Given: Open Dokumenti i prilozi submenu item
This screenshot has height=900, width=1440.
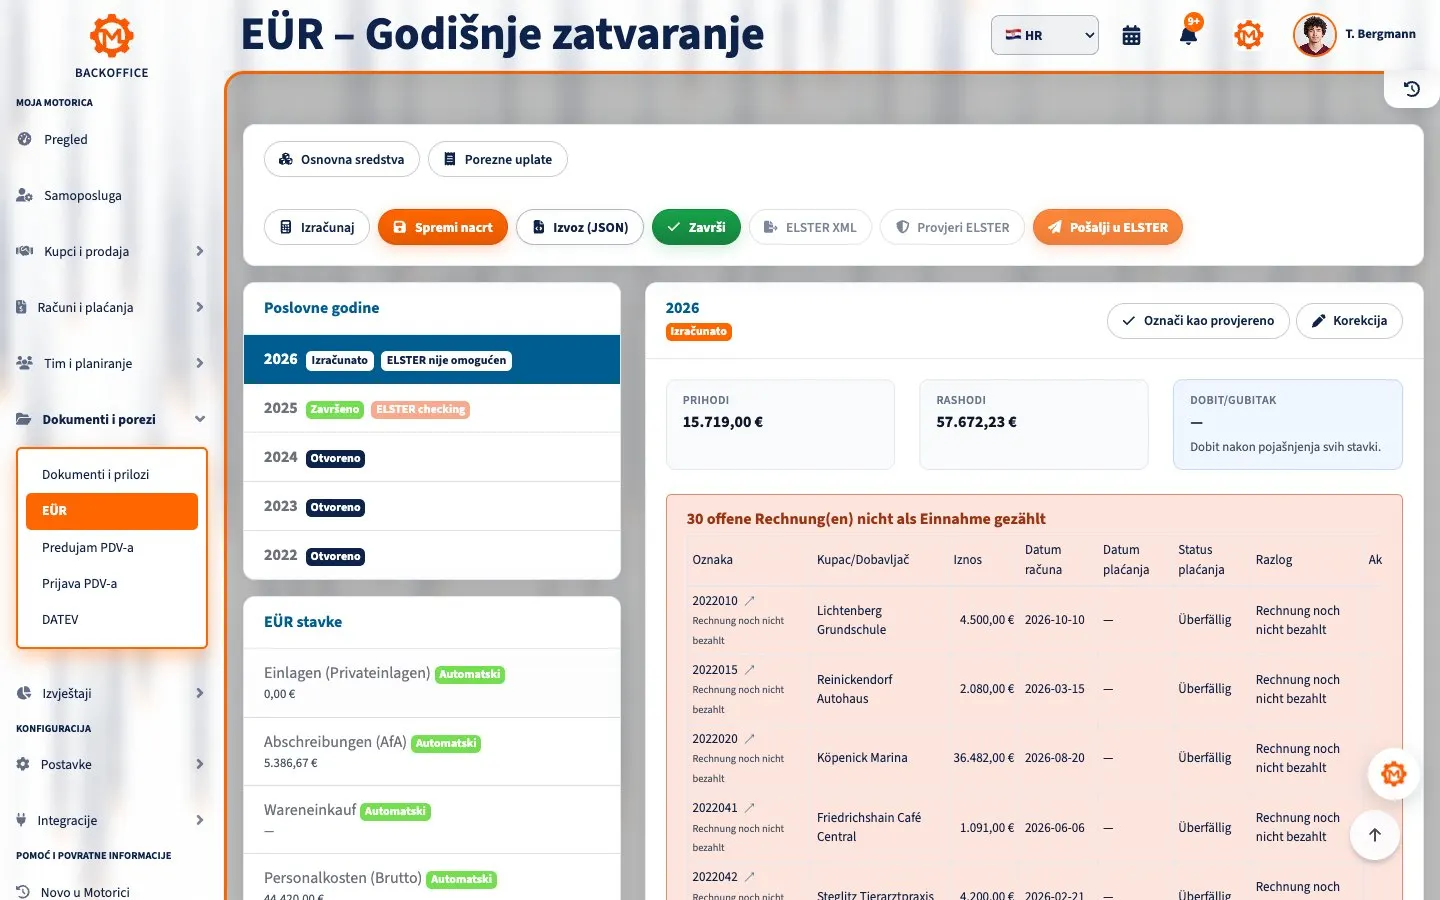Looking at the screenshot, I should point(112,474).
